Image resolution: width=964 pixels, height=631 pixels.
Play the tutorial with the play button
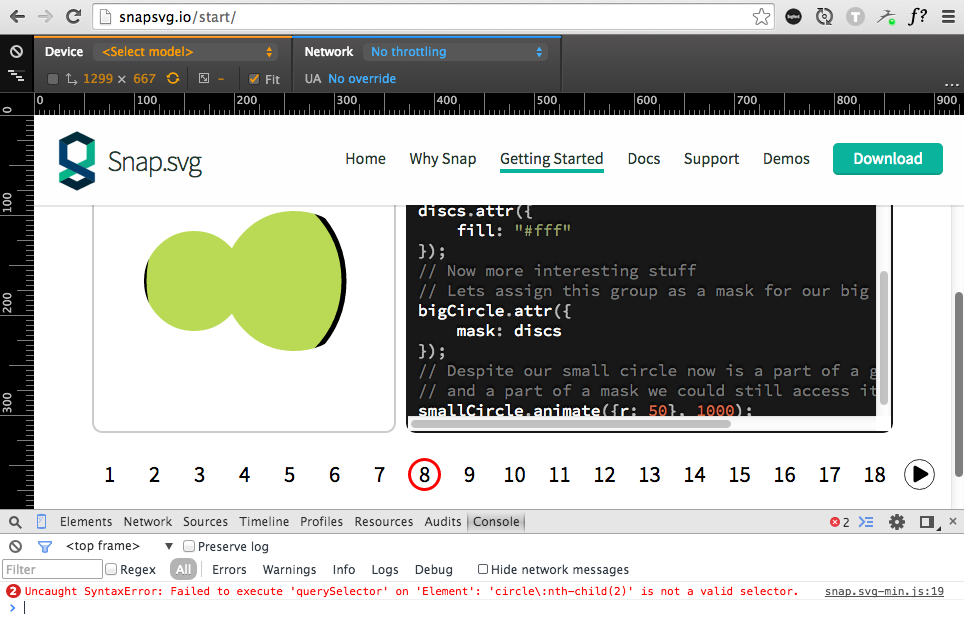tap(919, 474)
